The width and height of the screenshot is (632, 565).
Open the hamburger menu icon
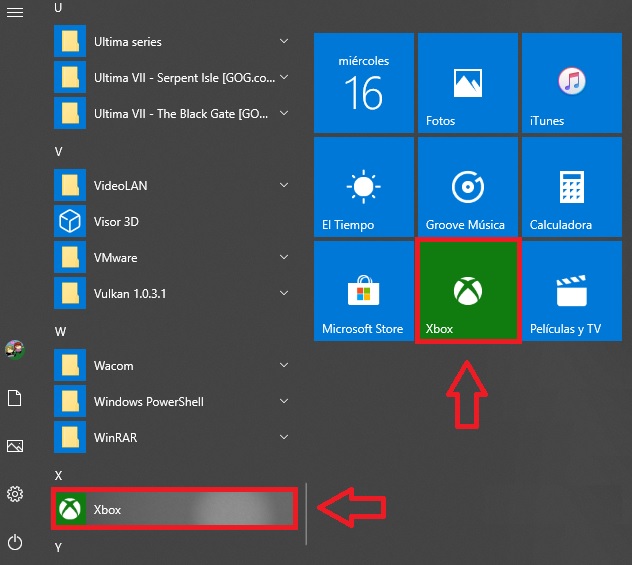point(15,12)
